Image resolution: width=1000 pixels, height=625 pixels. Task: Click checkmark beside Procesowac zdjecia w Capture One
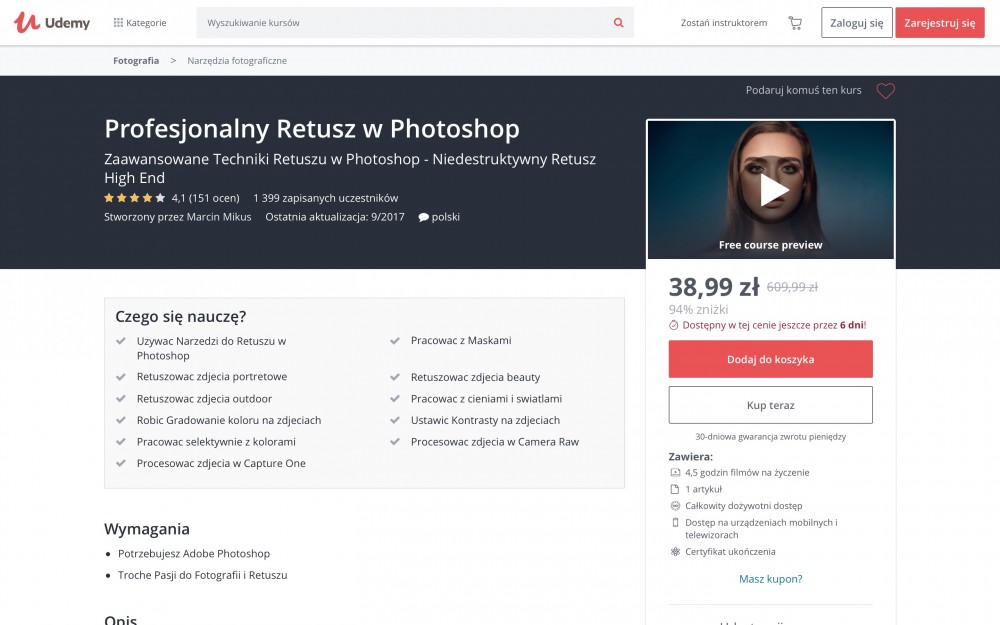click(x=121, y=464)
